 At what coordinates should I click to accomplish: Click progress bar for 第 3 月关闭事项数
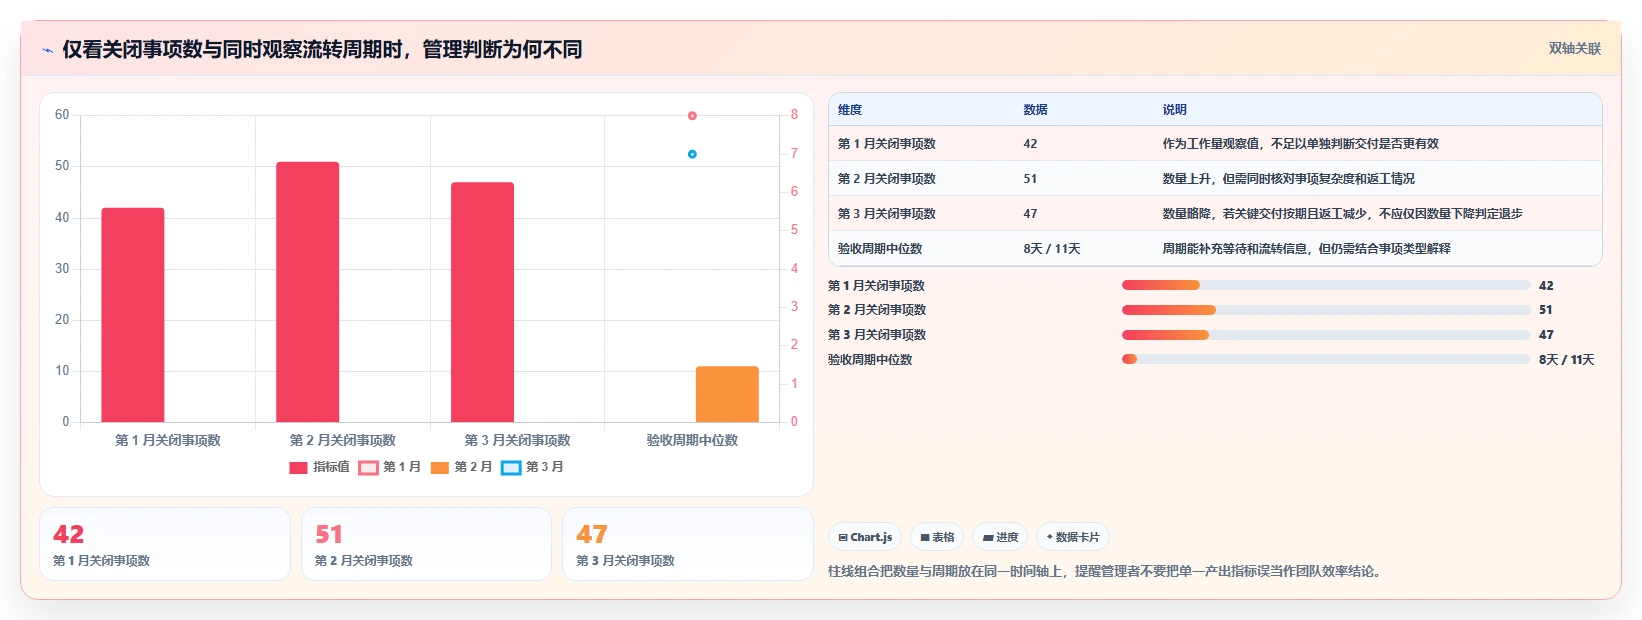[1326, 335]
